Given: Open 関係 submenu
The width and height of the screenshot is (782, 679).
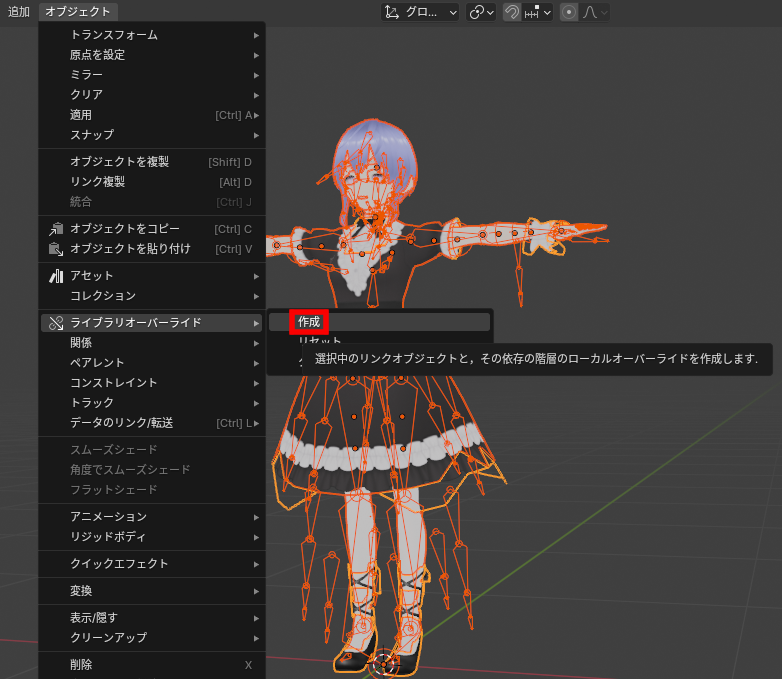Looking at the screenshot, I should tap(152, 343).
